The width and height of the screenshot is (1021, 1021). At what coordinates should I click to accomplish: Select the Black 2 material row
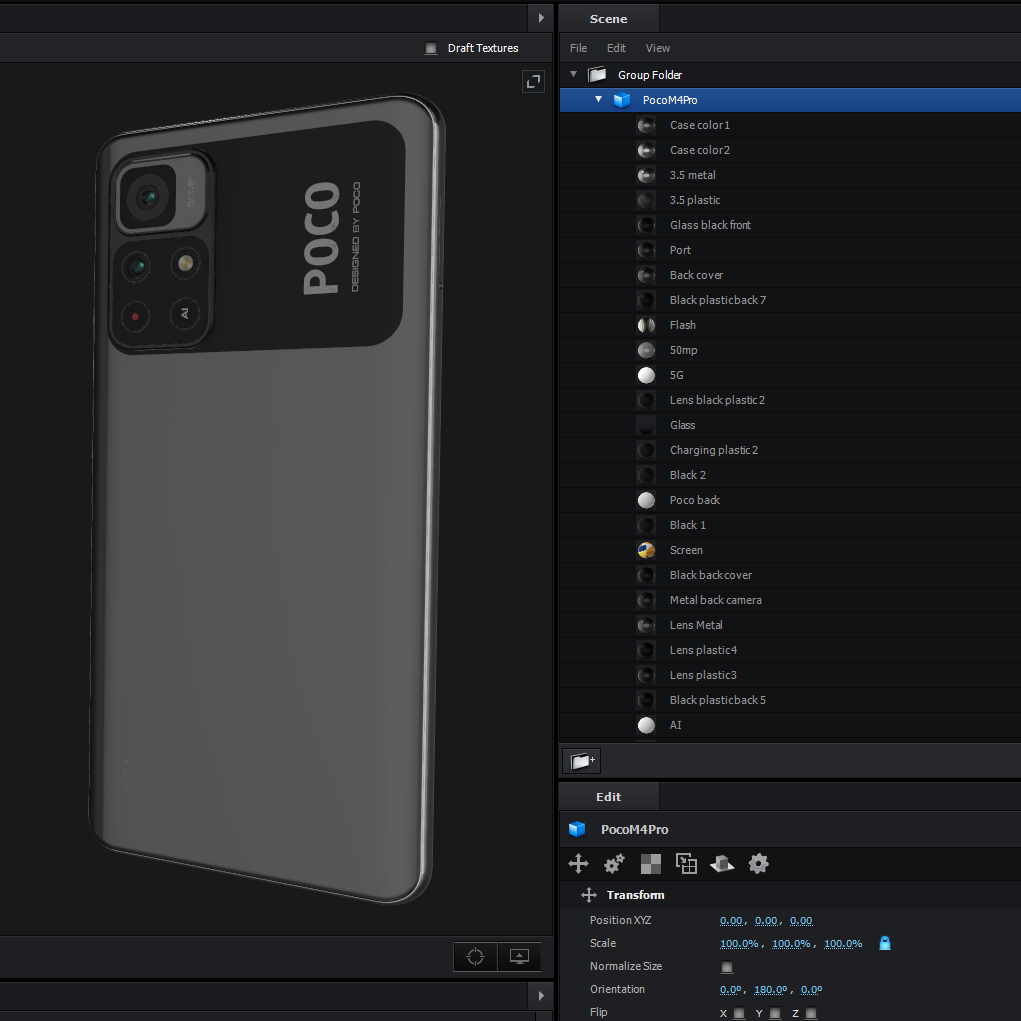coord(790,475)
